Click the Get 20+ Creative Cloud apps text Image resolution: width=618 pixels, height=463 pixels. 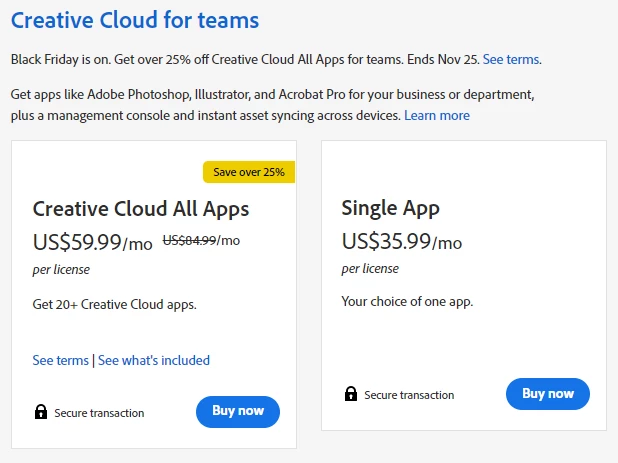click(x=115, y=304)
